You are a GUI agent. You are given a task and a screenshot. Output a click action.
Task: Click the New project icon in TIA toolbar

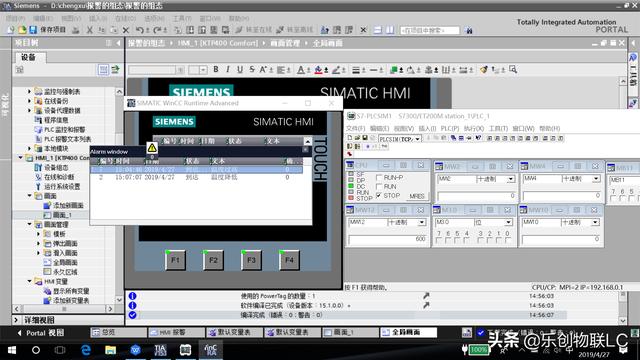(11, 30)
